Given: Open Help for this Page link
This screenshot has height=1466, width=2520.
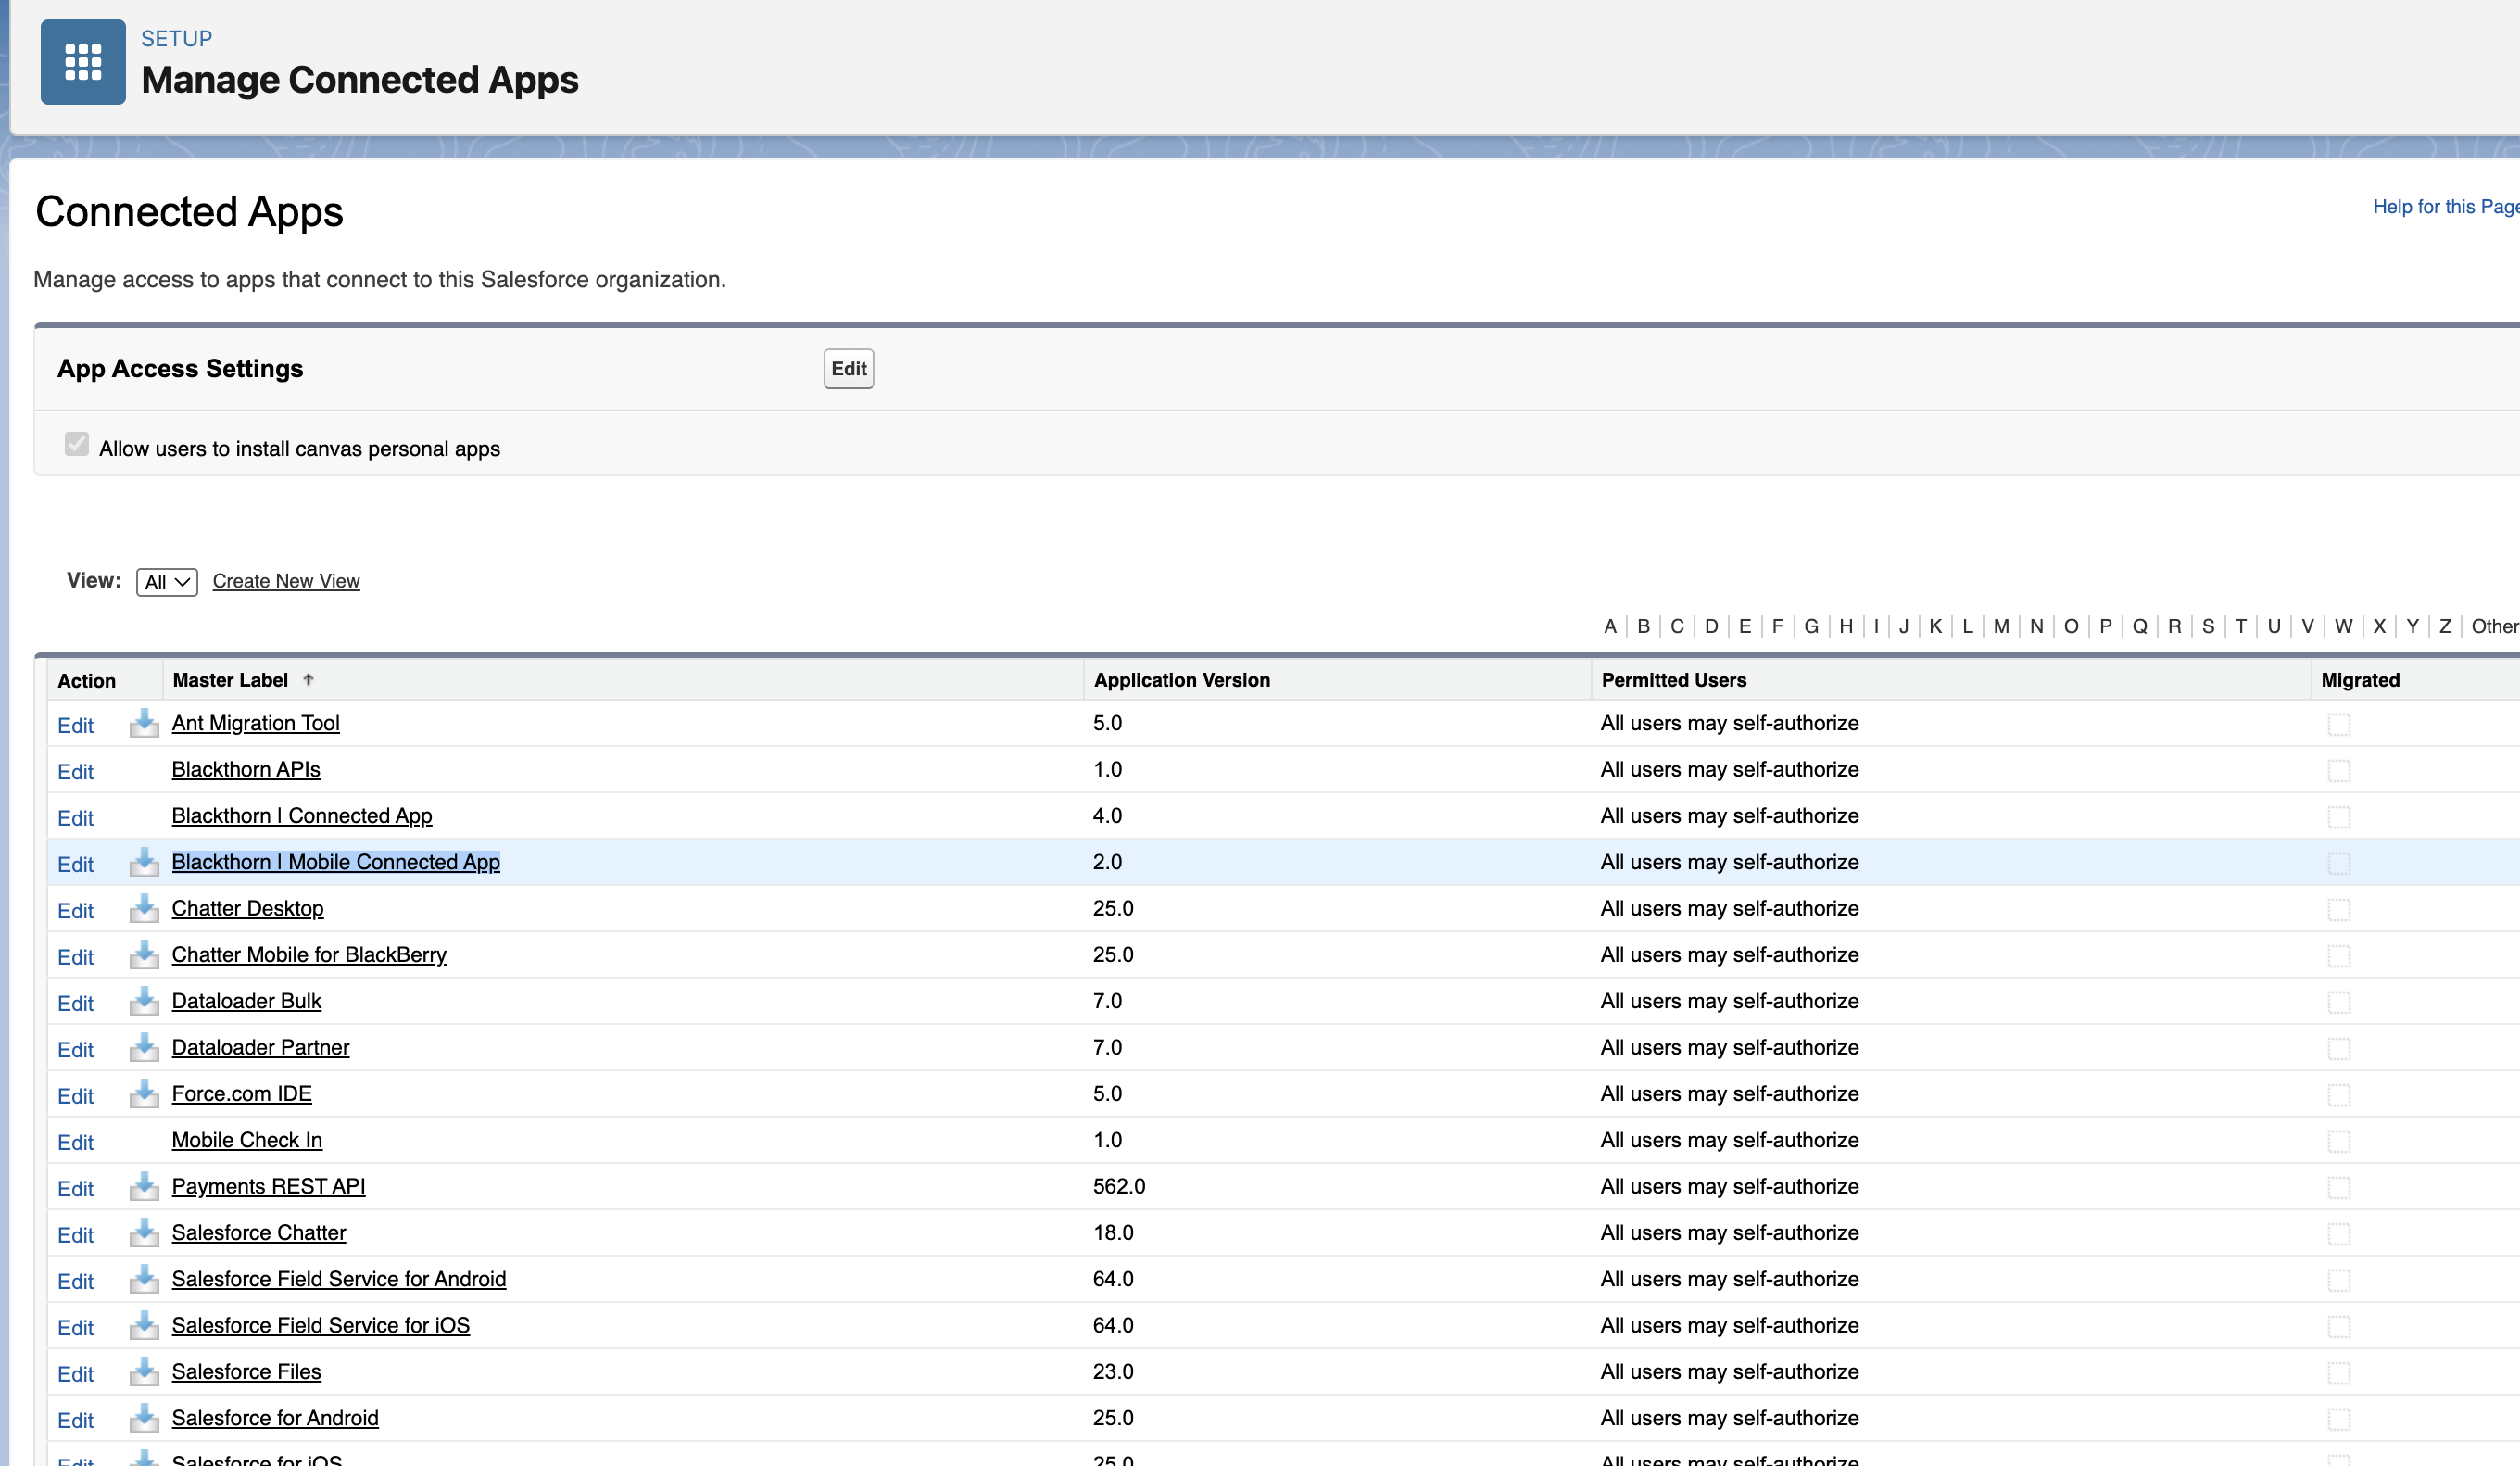Looking at the screenshot, I should 2445,206.
